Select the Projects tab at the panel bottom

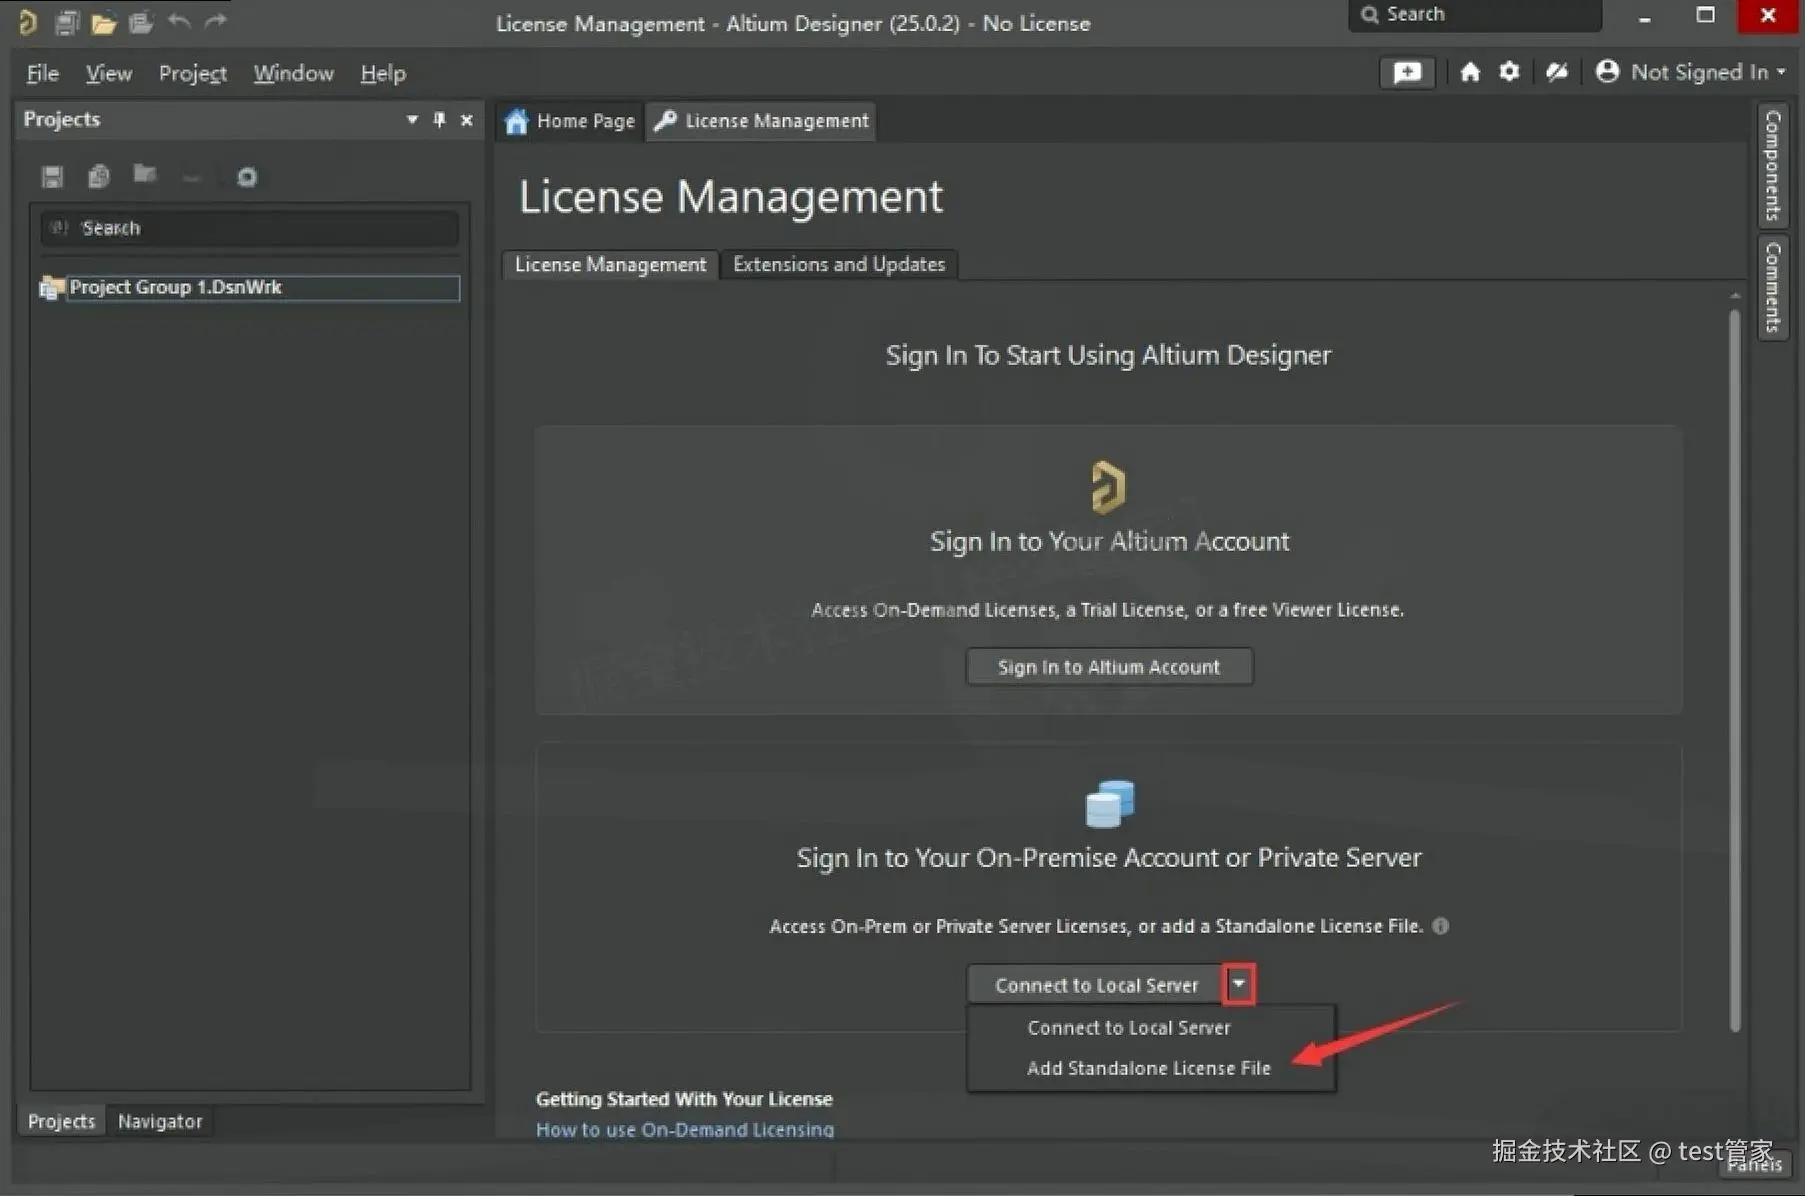click(x=61, y=1121)
